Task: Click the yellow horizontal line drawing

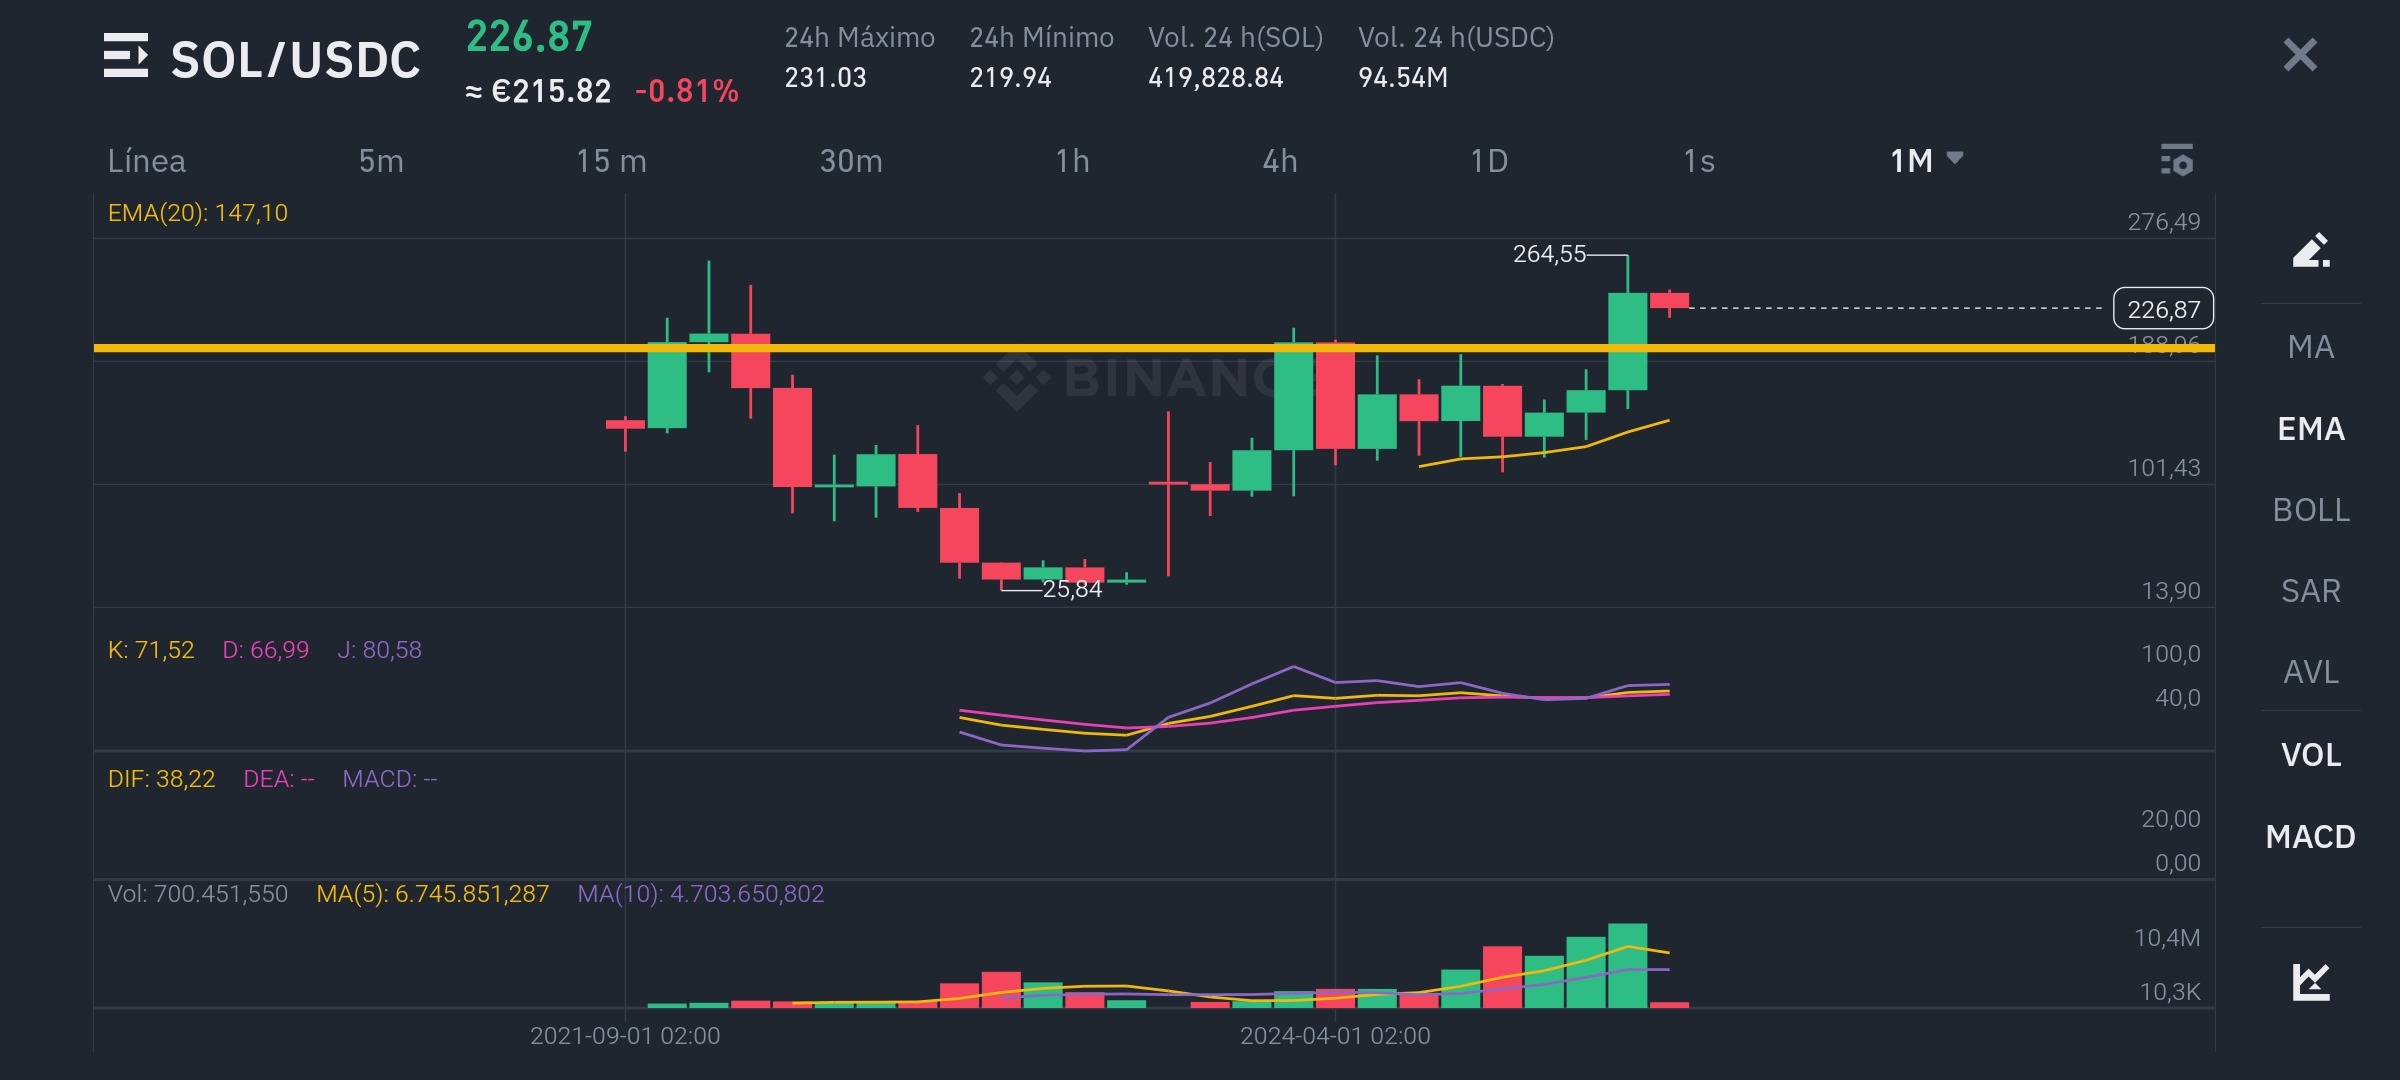Action: tap(1154, 348)
